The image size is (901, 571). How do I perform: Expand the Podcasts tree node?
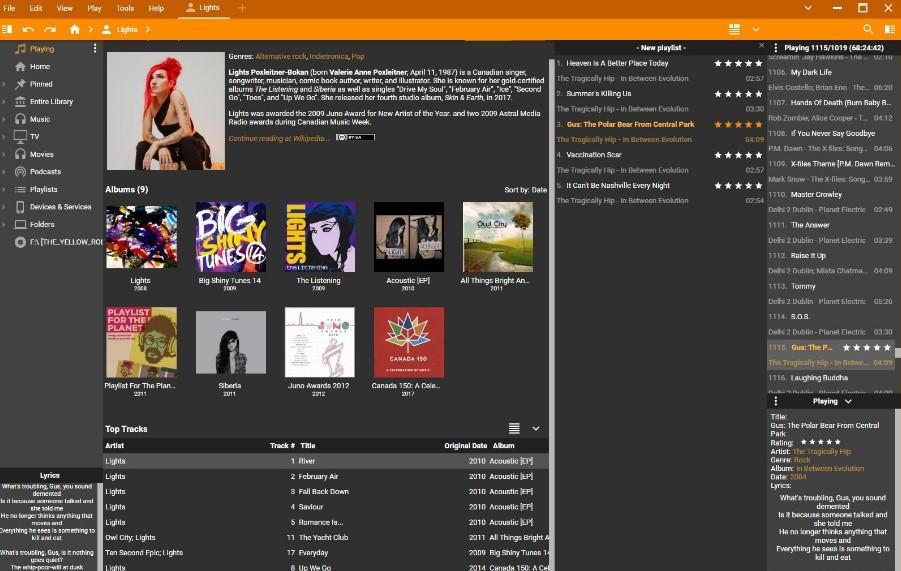(4, 172)
